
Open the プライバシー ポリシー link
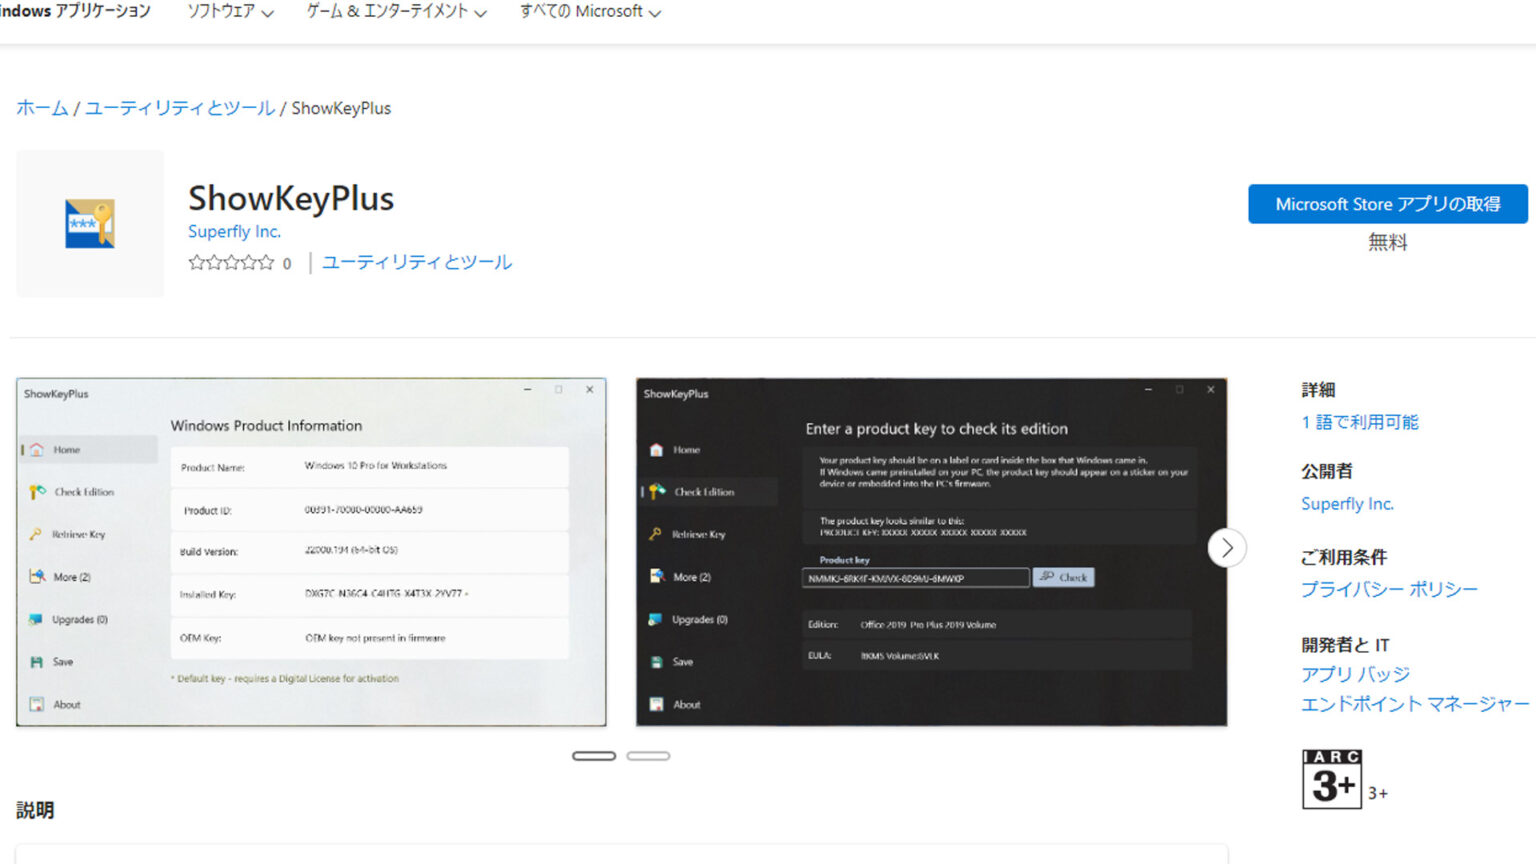[1389, 590]
